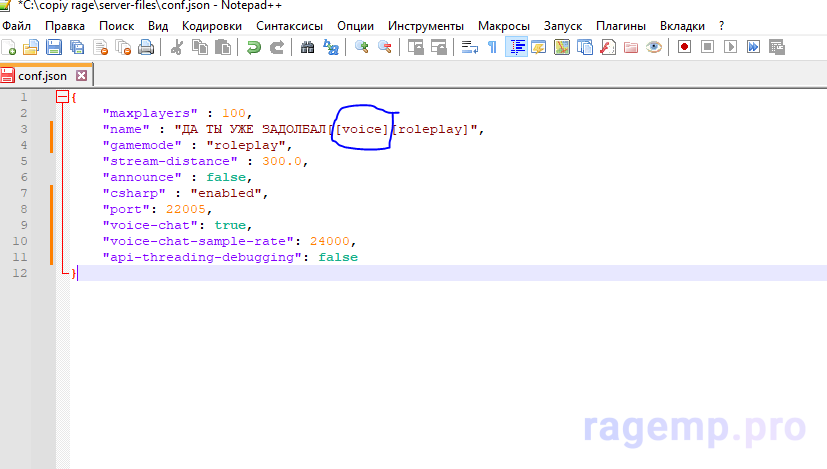Click the Print toolbar icon
The width and height of the screenshot is (827, 469).
146,46
